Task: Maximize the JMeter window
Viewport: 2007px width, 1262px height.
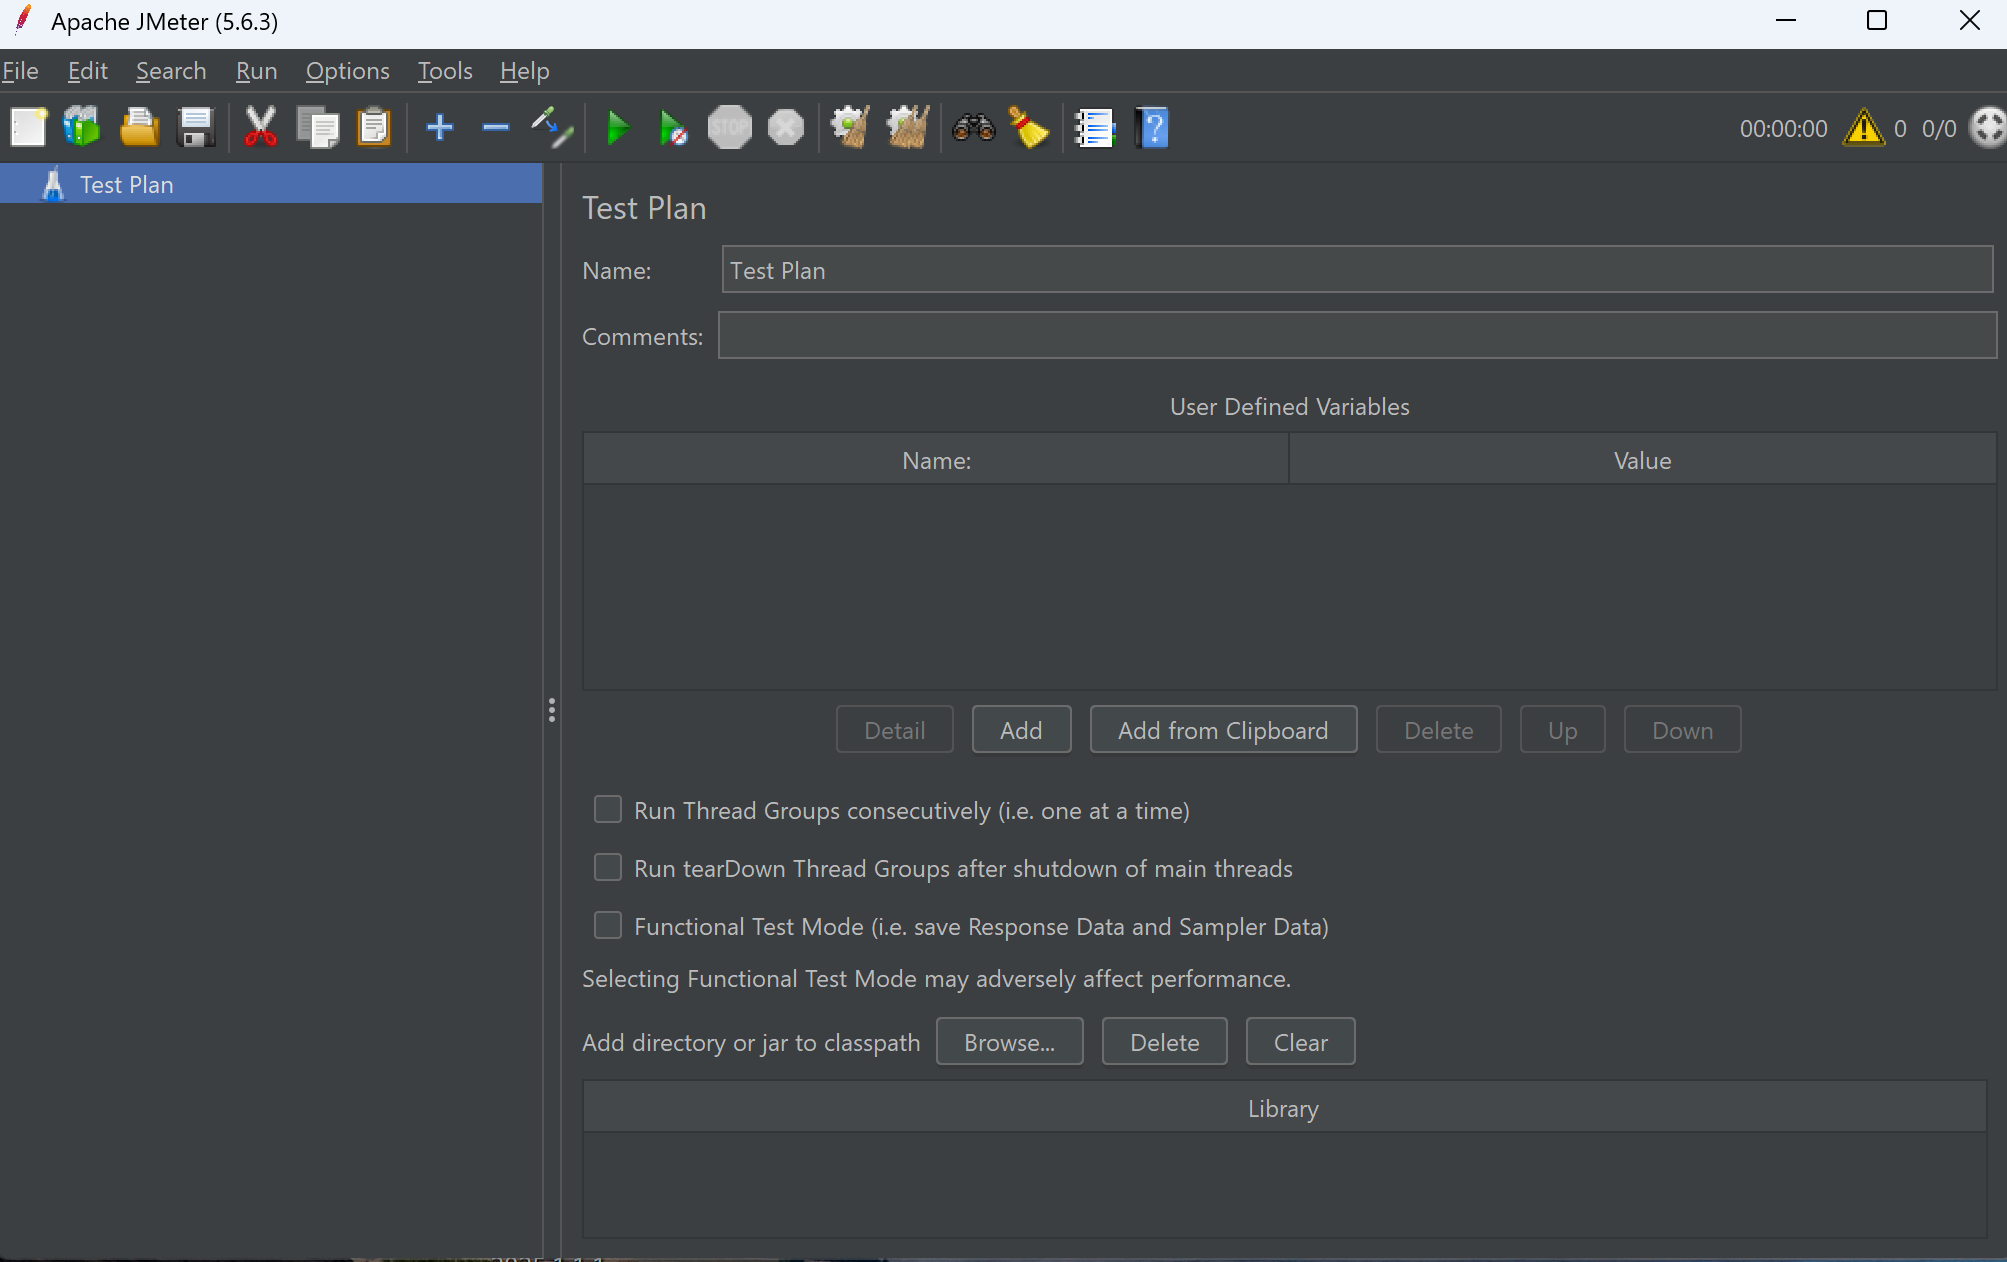Action: tap(1877, 20)
